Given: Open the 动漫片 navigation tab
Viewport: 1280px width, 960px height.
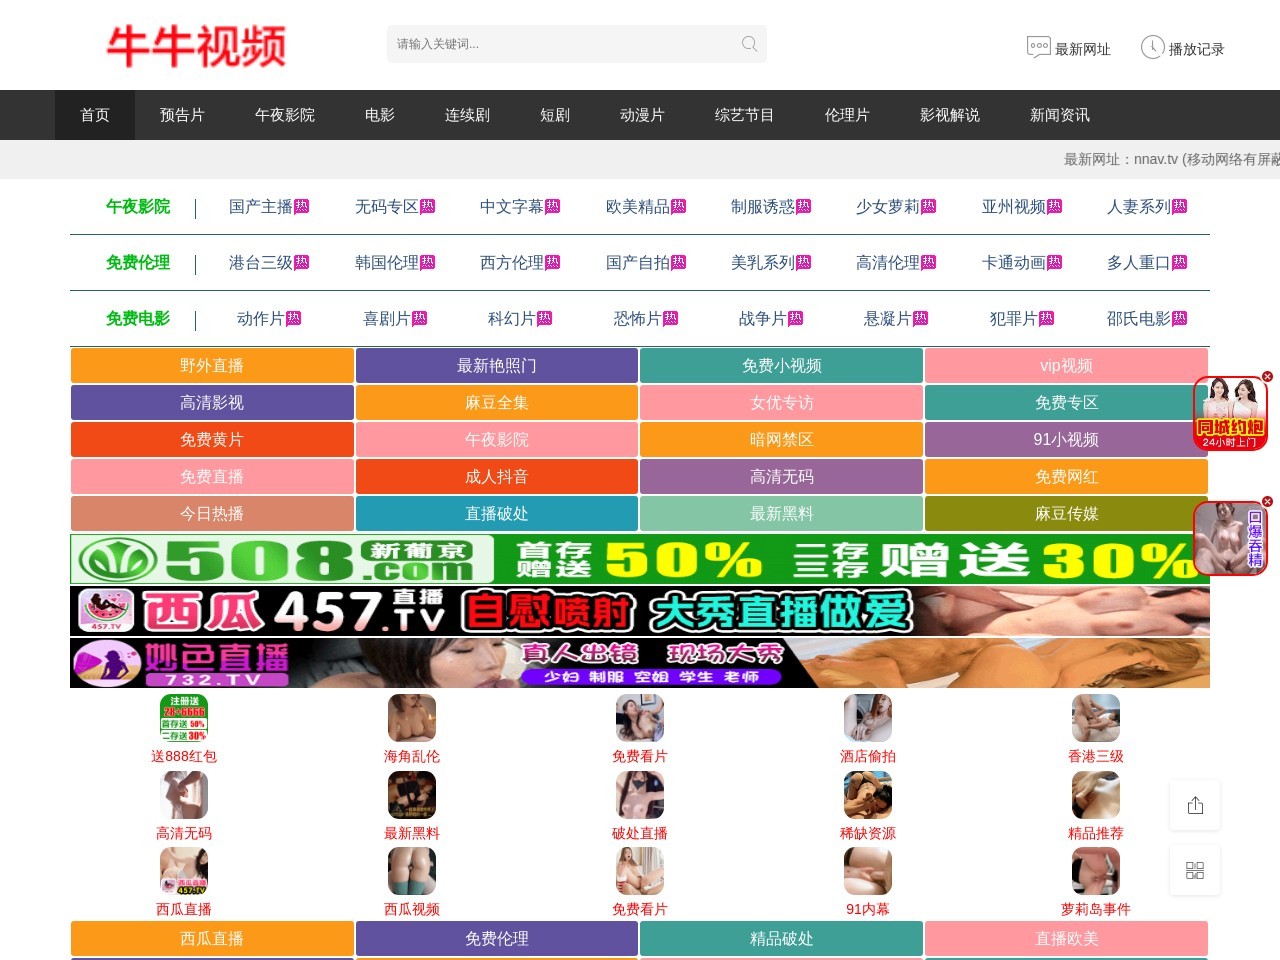Looking at the screenshot, I should (x=642, y=115).
